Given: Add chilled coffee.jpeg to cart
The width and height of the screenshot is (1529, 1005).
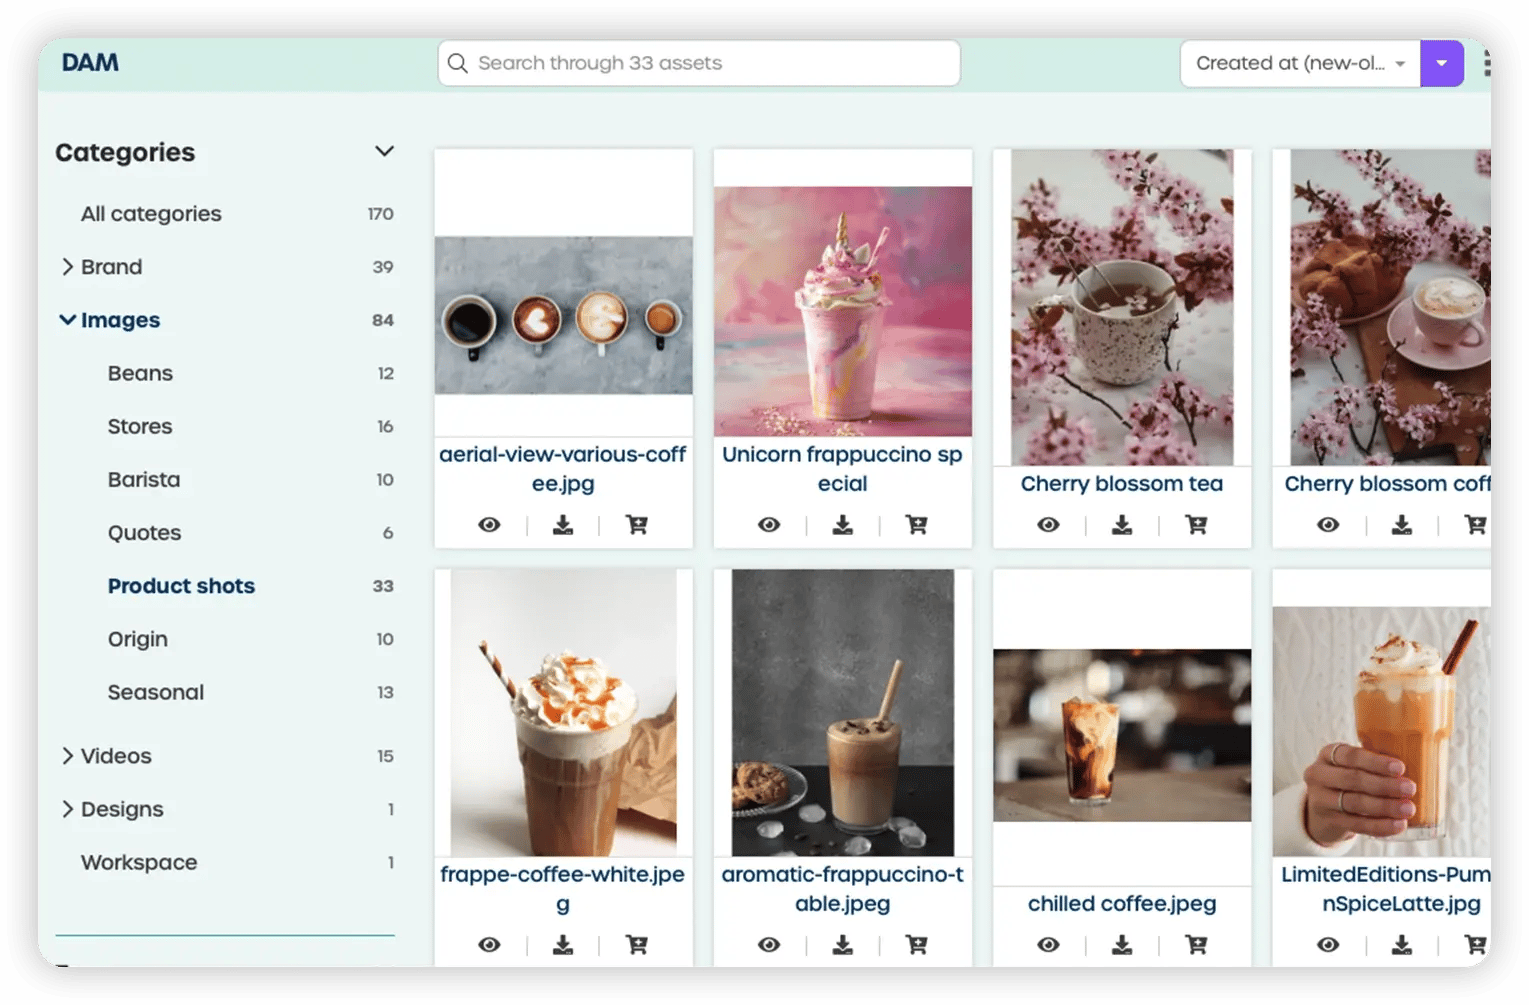Looking at the screenshot, I should 1196,945.
